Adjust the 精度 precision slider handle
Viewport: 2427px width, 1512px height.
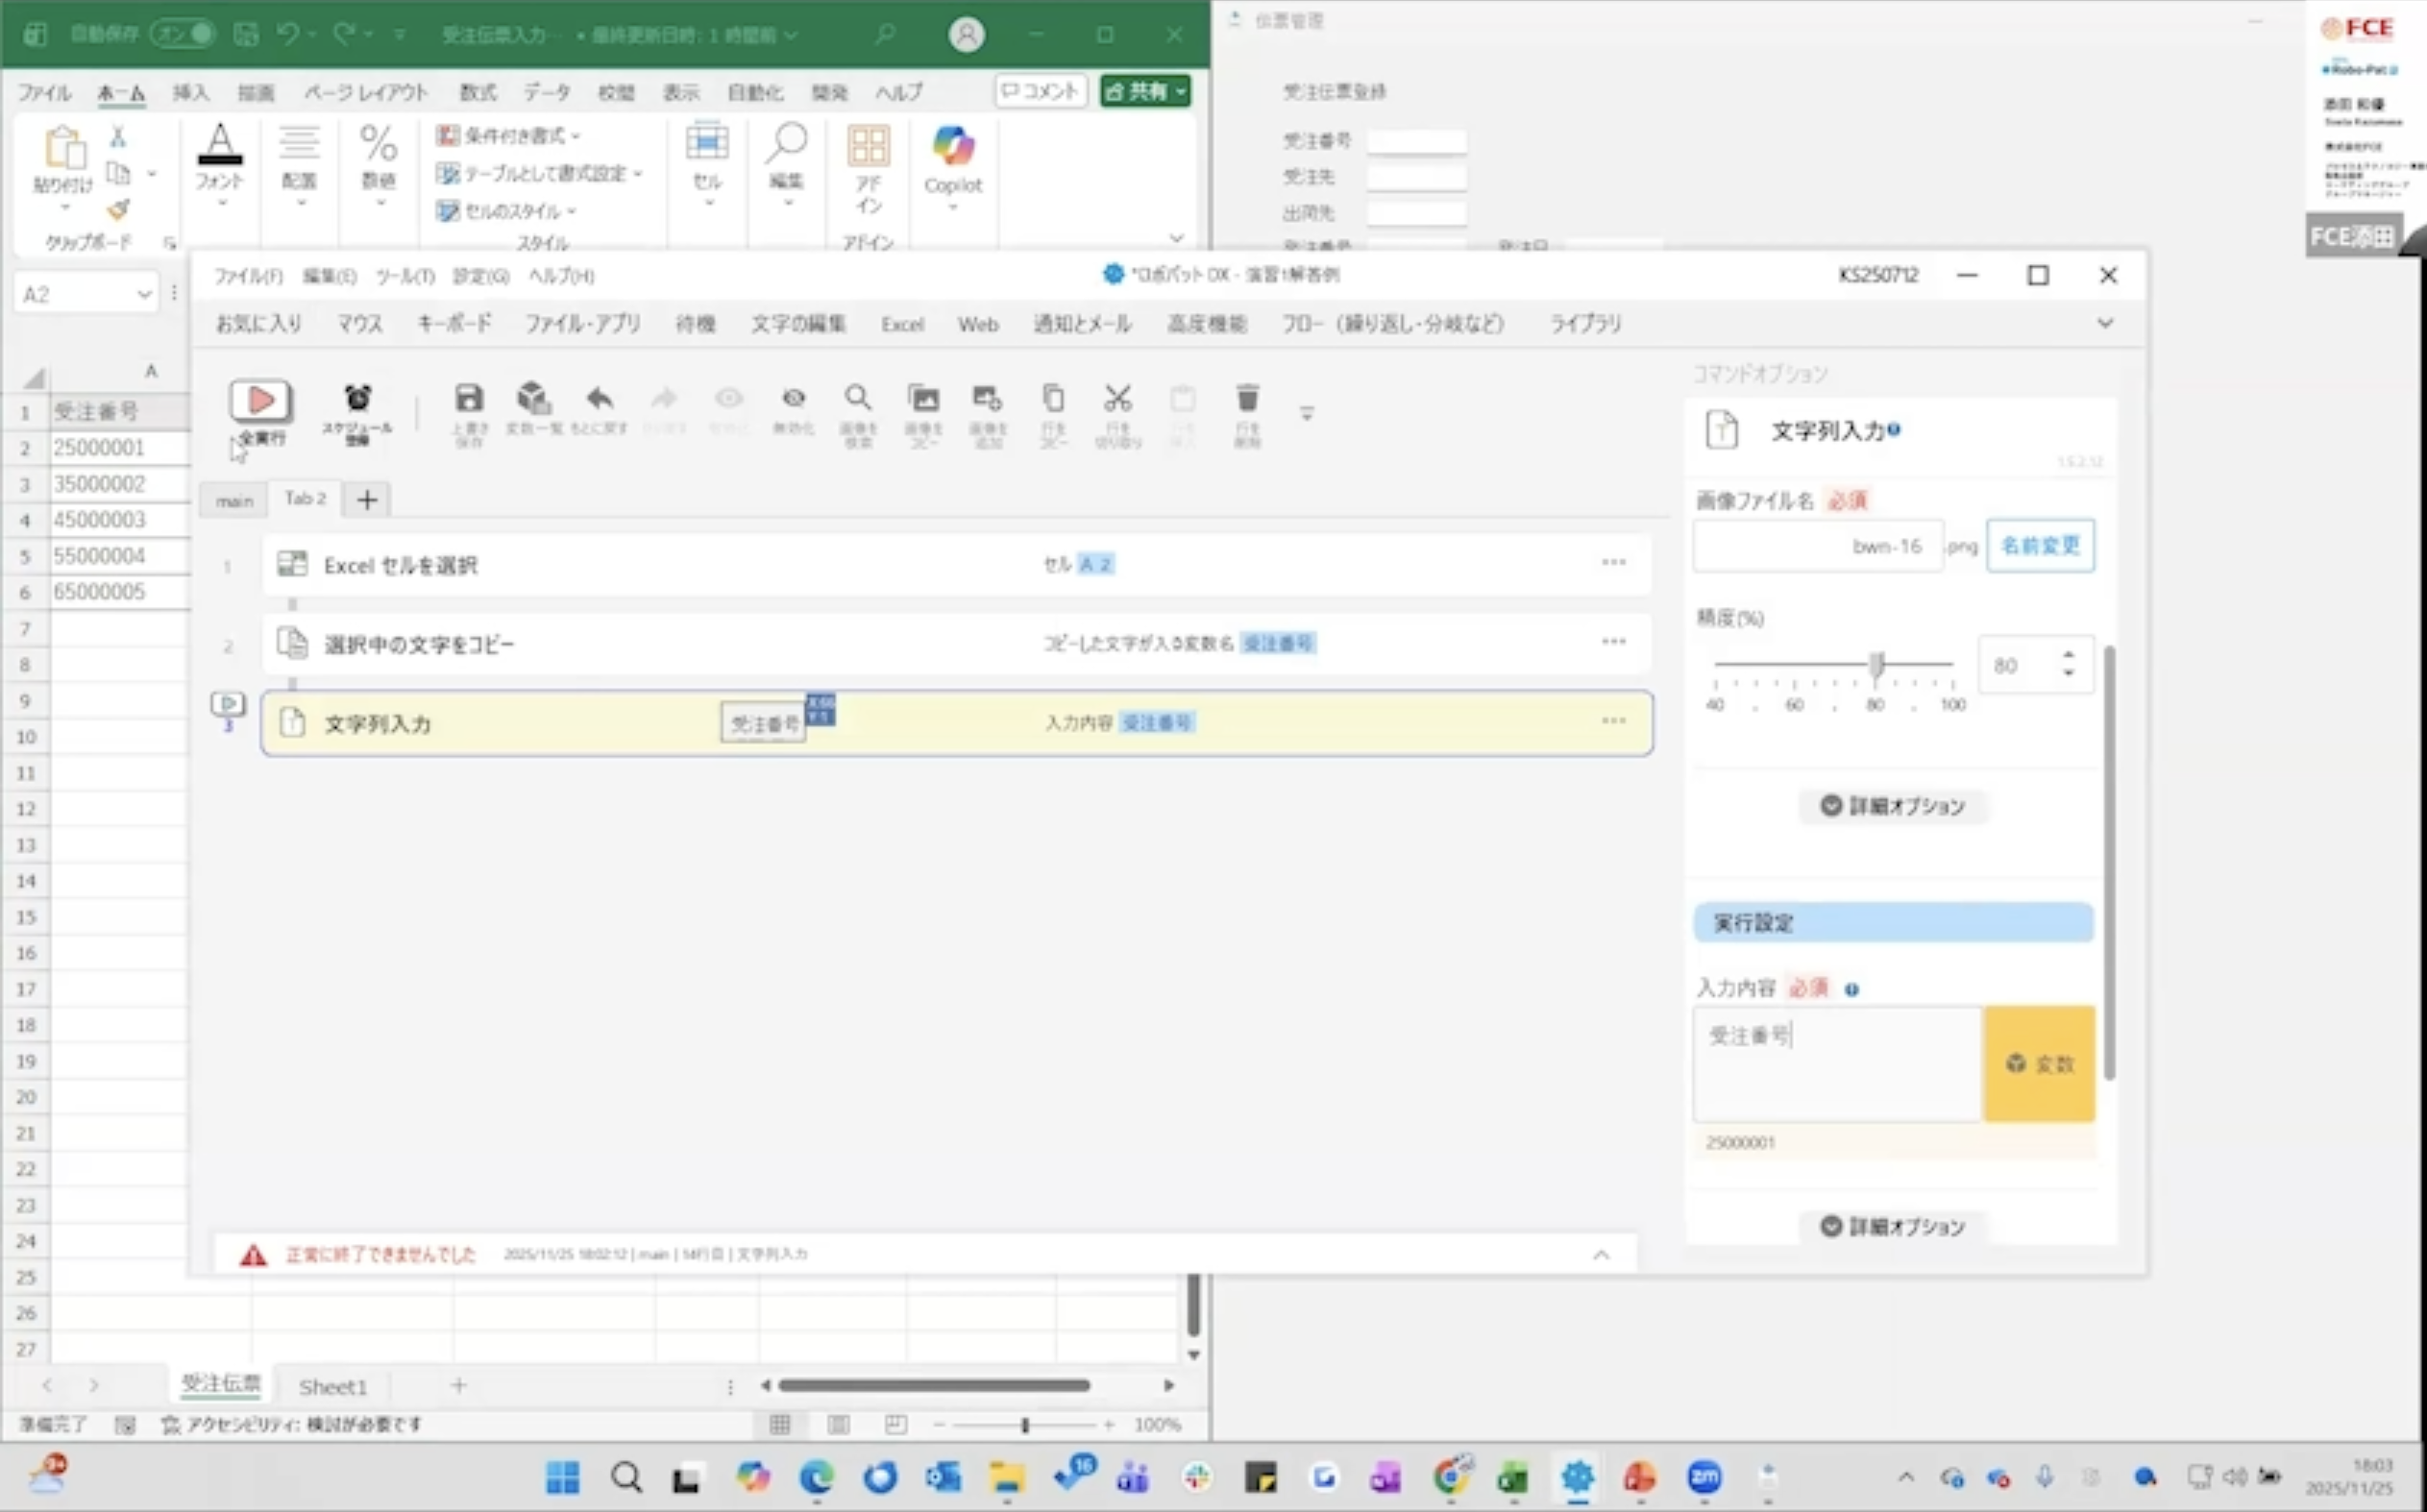[x=1877, y=664]
